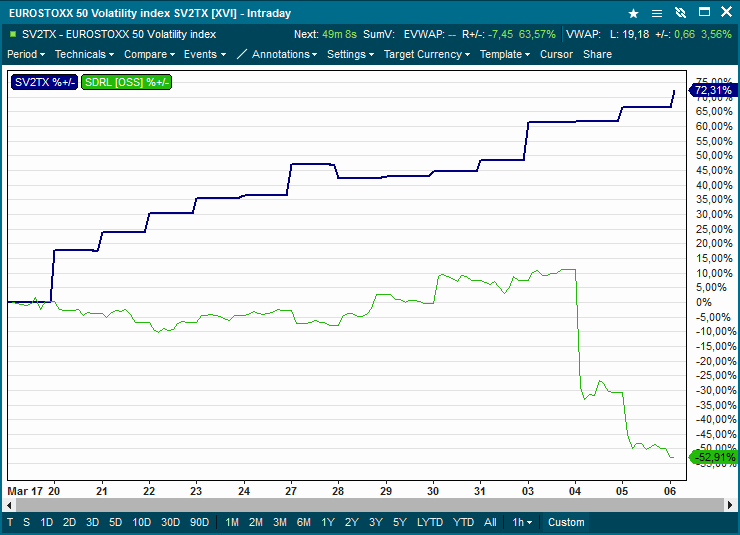Click the 0% level on percent axis

click(x=704, y=302)
